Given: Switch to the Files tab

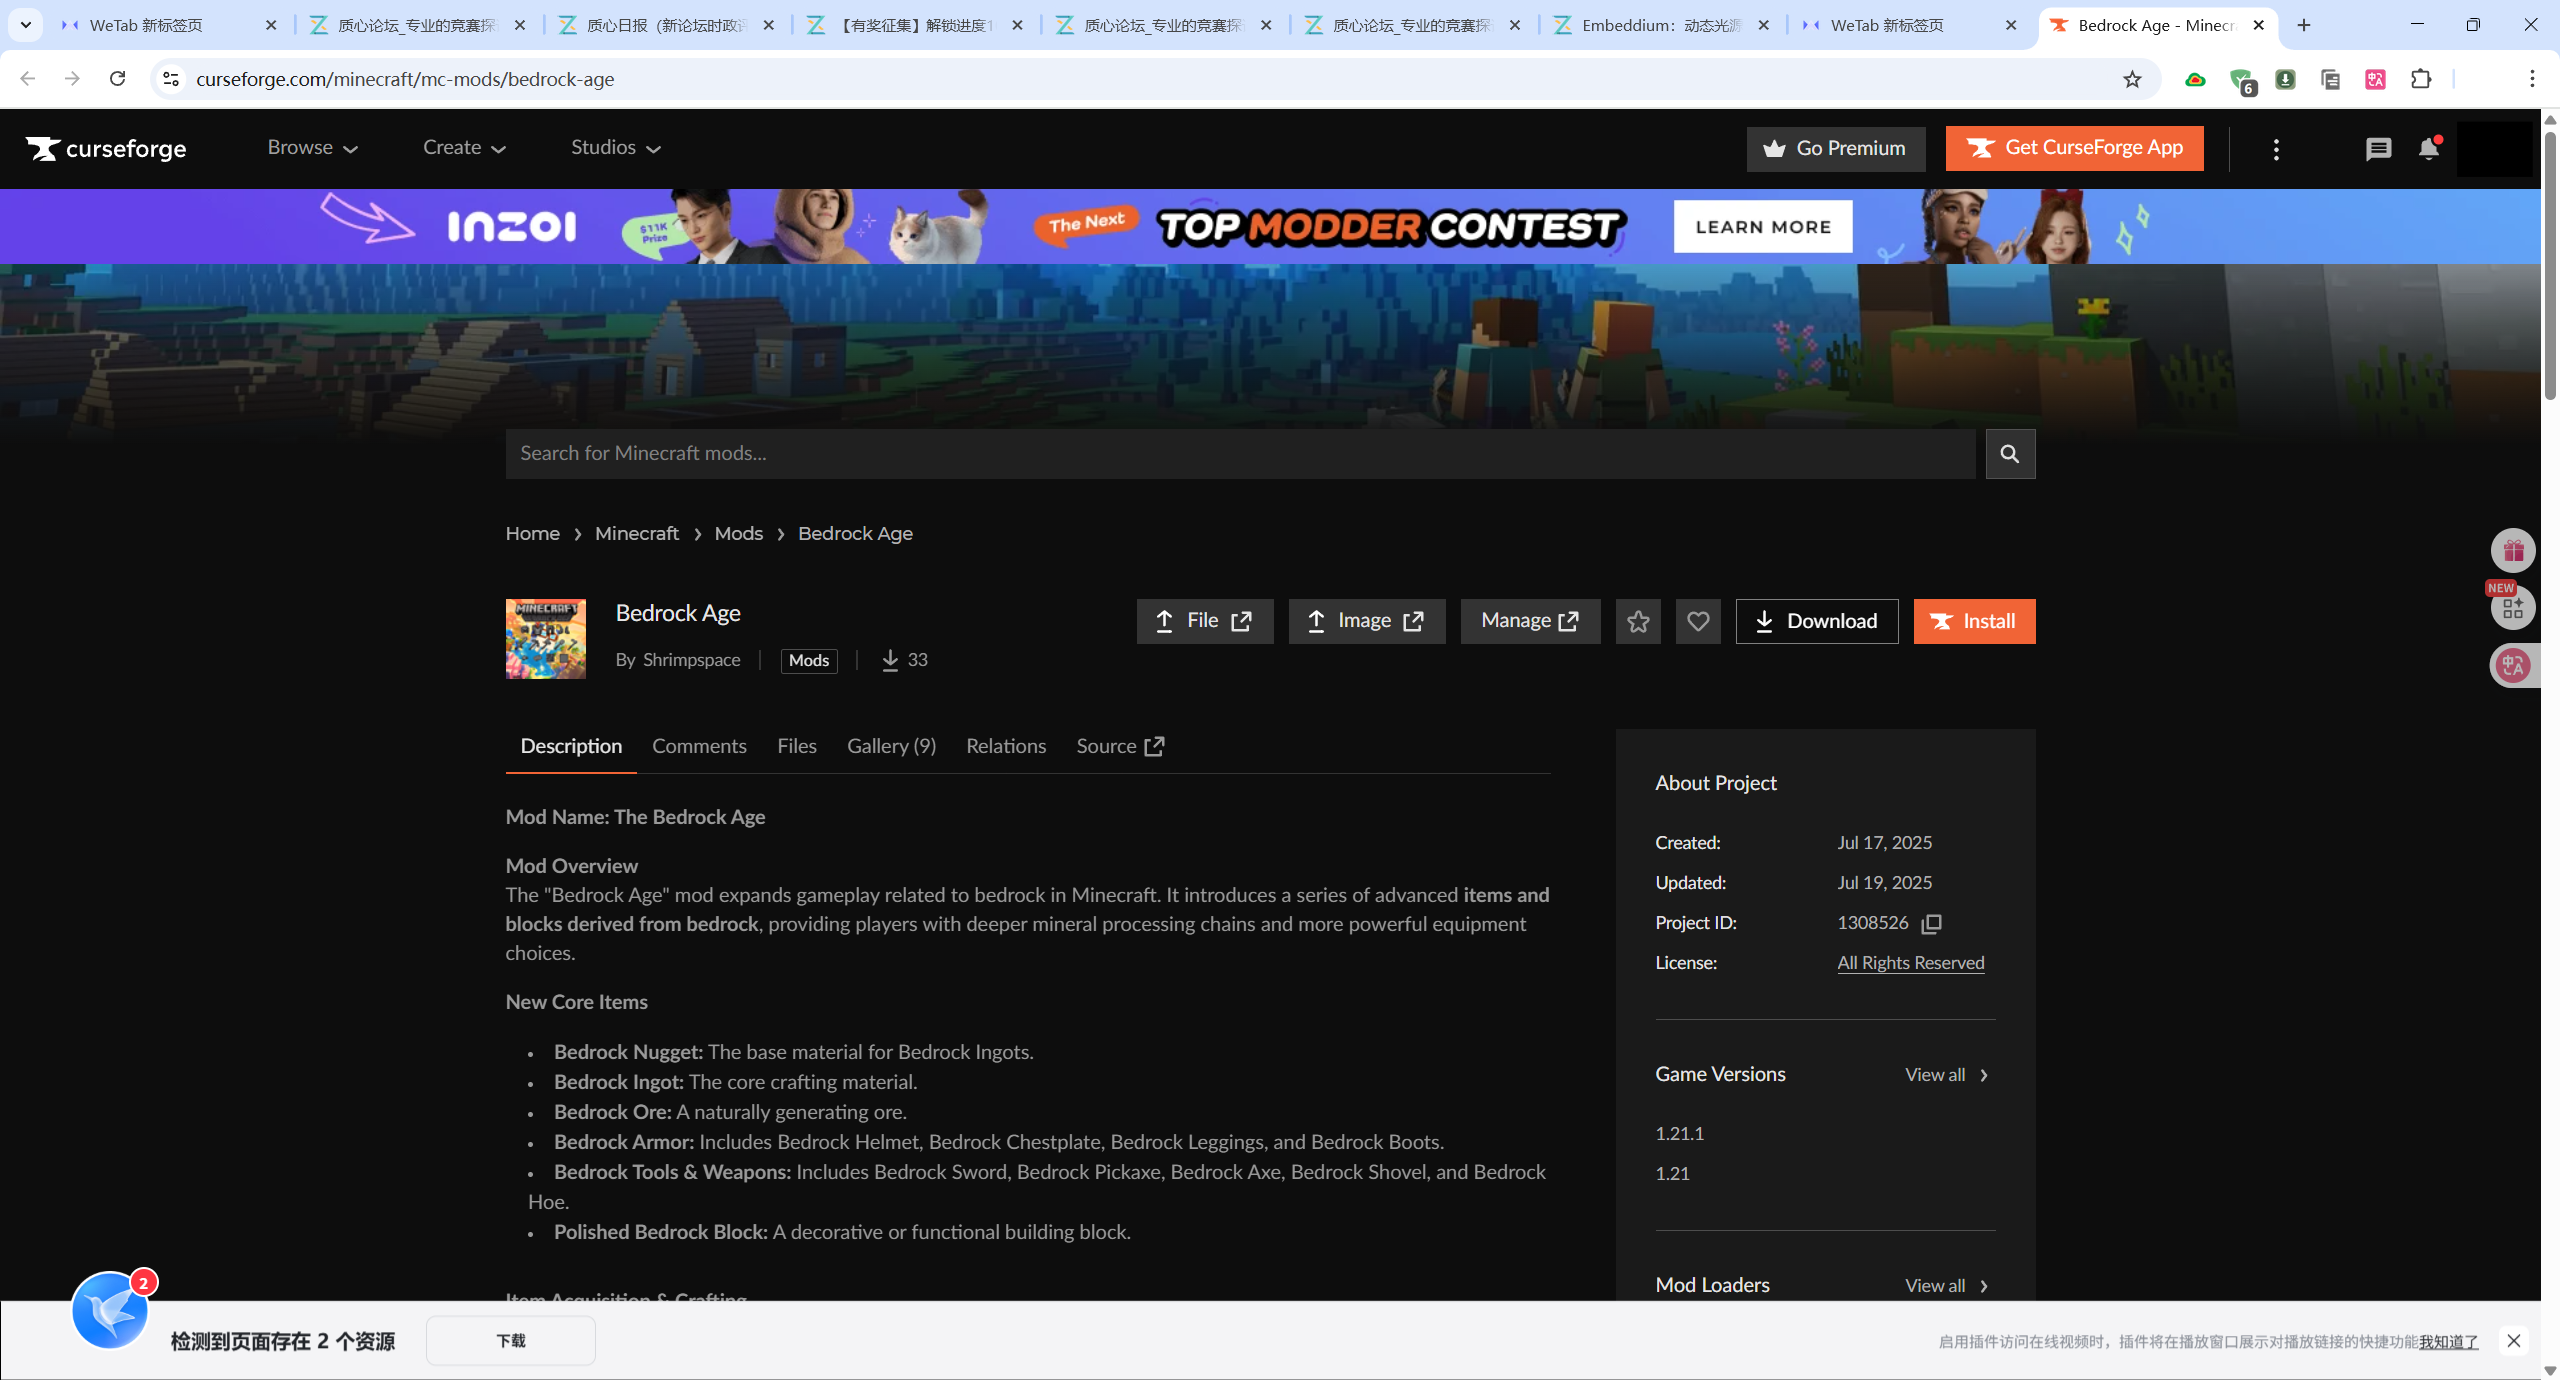Looking at the screenshot, I should click(x=797, y=746).
